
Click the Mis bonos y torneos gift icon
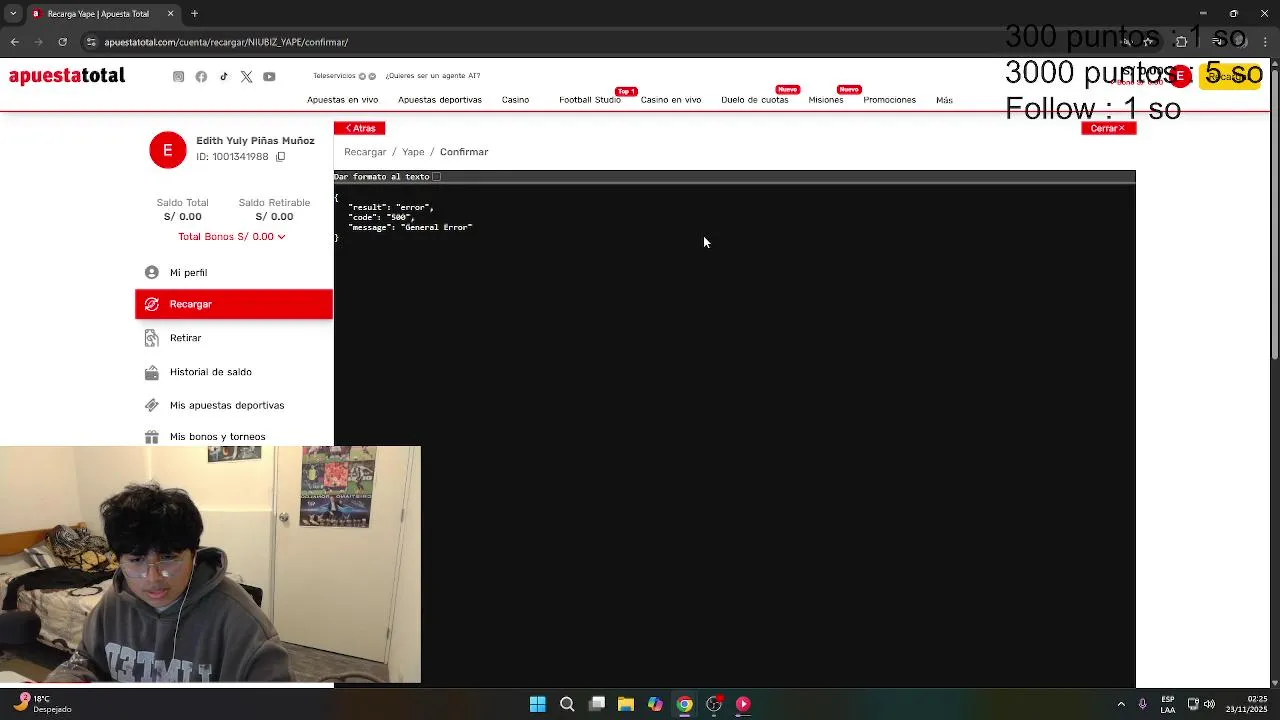[151, 437]
